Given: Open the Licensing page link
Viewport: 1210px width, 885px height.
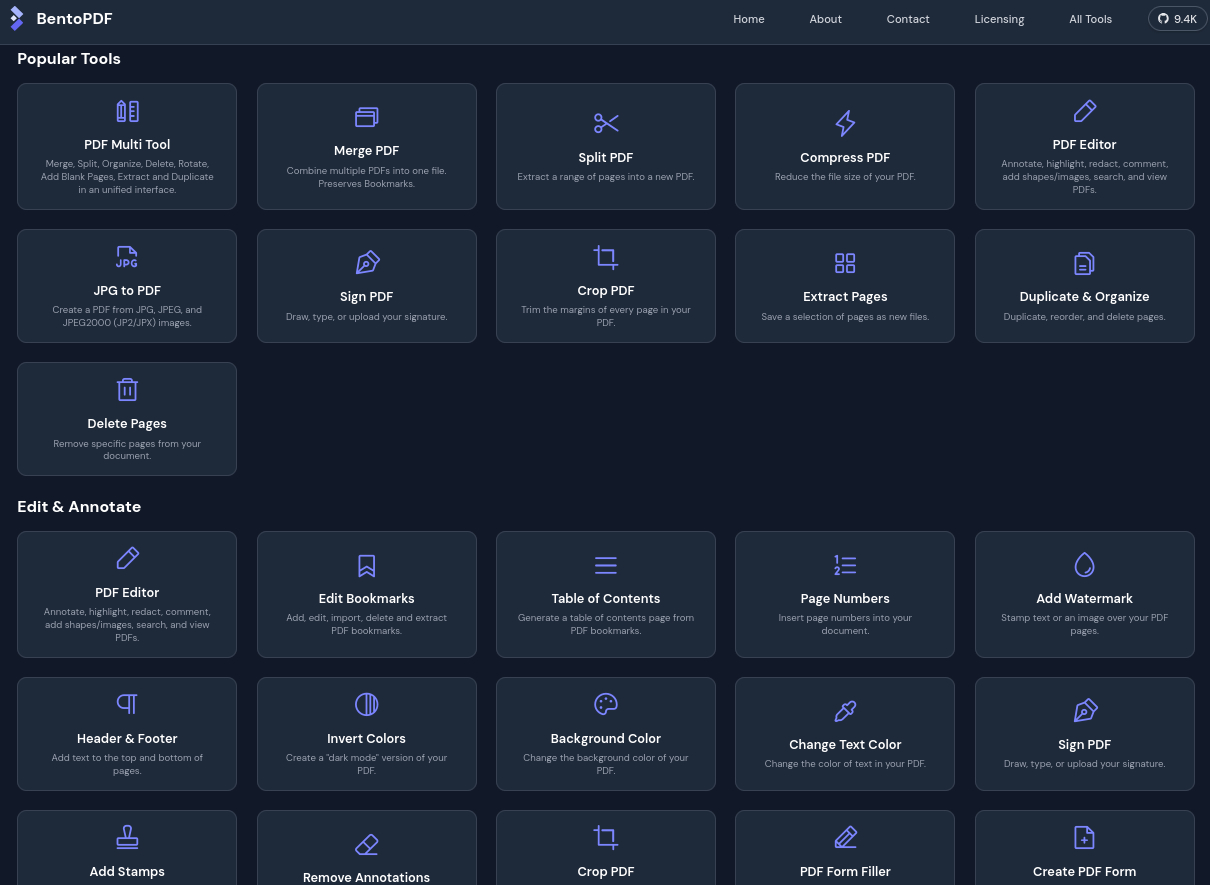Looking at the screenshot, I should (999, 19).
